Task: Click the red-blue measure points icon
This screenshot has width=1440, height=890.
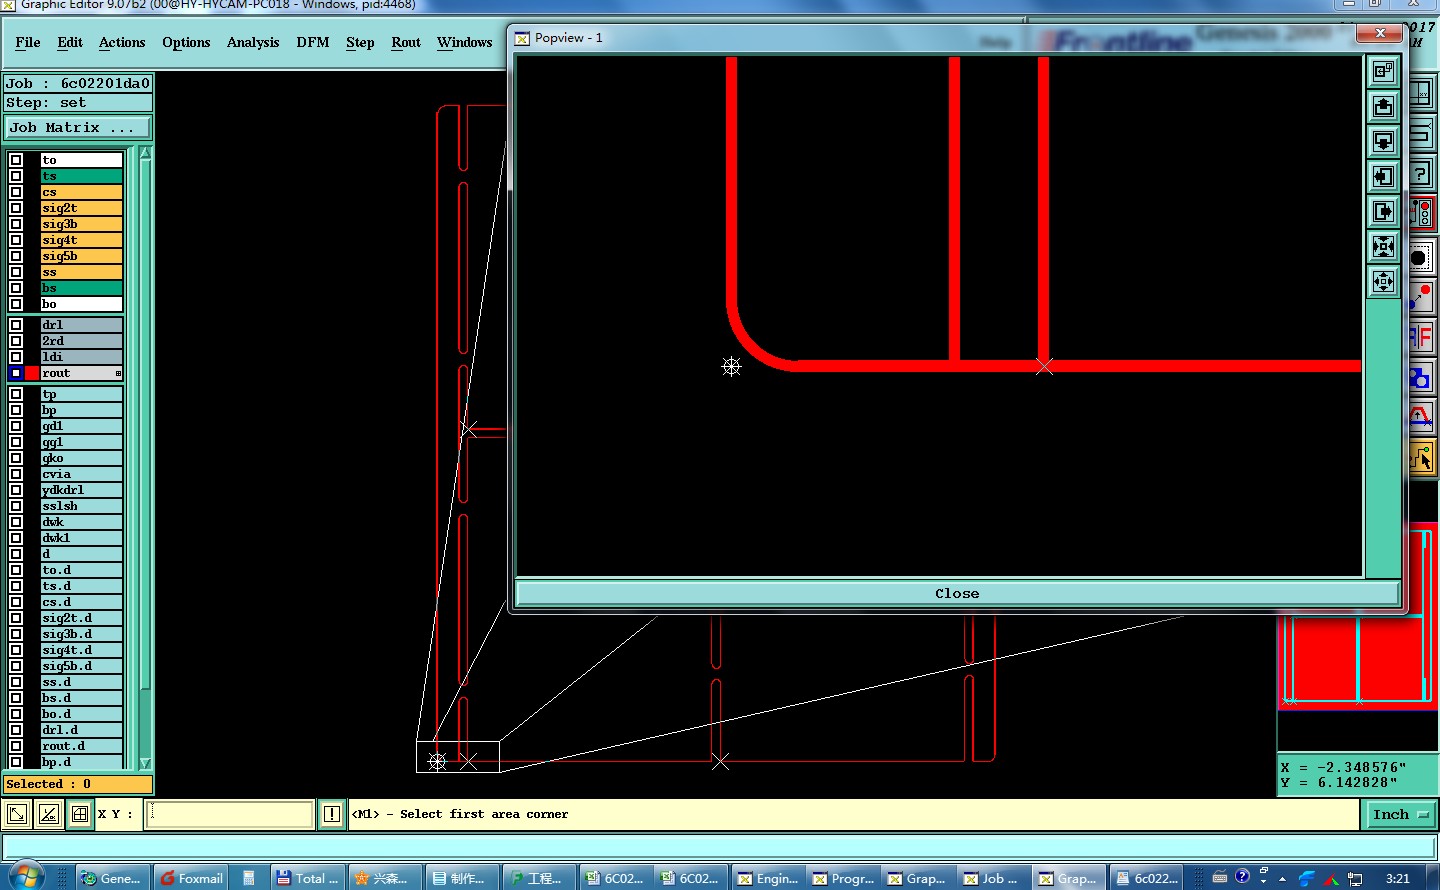Action: pos(1421,297)
